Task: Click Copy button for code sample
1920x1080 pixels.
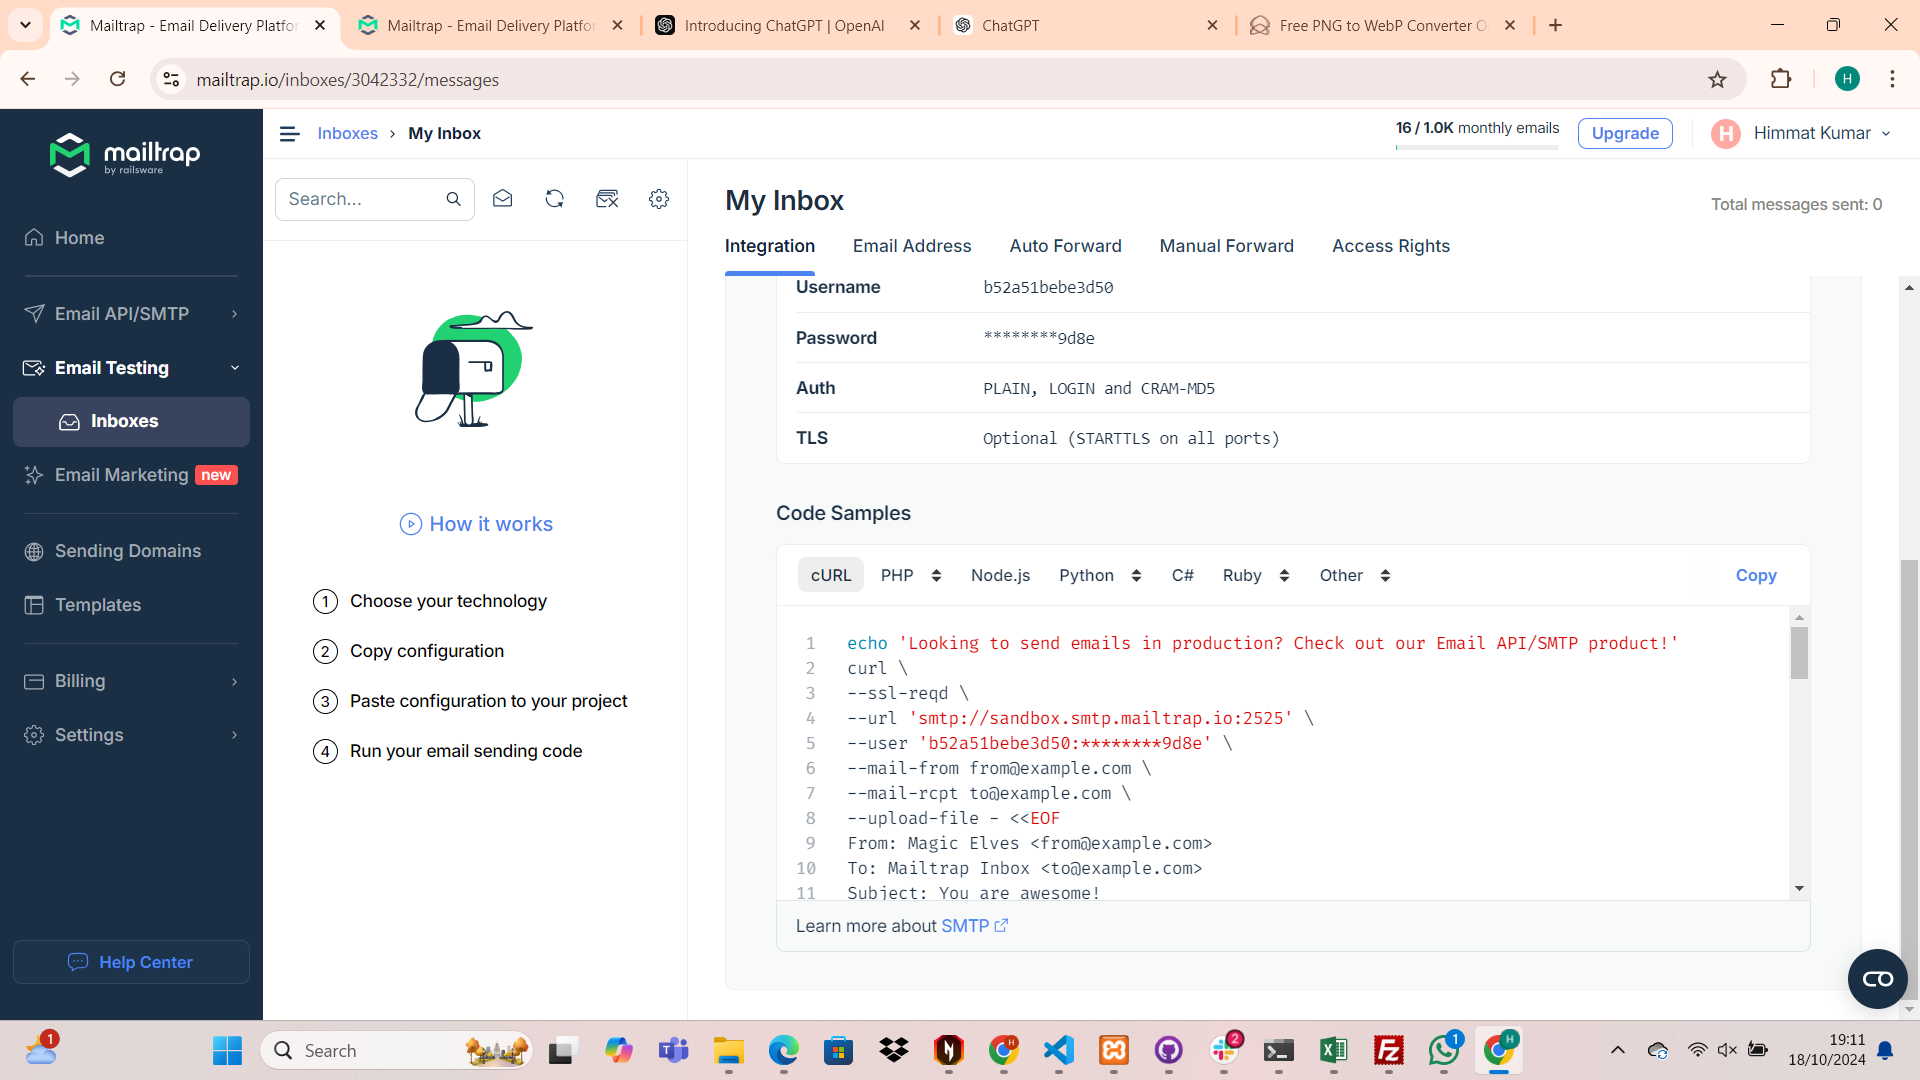Action: [1755, 575]
